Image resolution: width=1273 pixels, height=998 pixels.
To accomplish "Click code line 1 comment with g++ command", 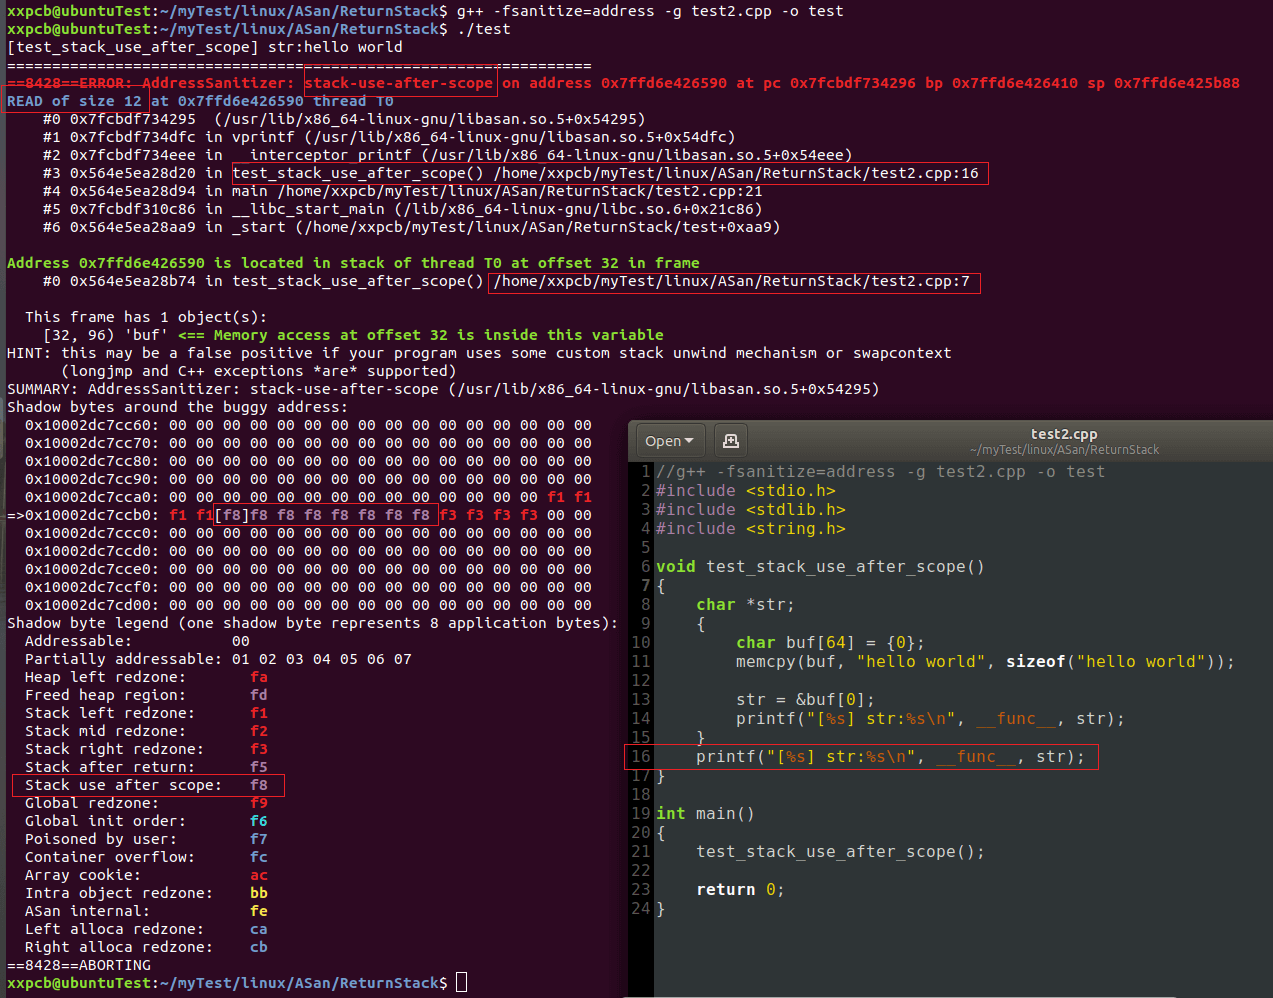I will [x=880, y=471].
